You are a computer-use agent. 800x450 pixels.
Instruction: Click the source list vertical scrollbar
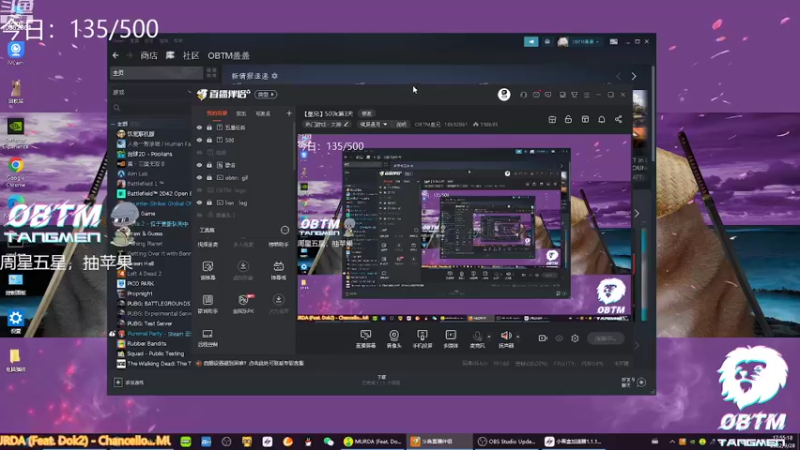pos(294,145)
